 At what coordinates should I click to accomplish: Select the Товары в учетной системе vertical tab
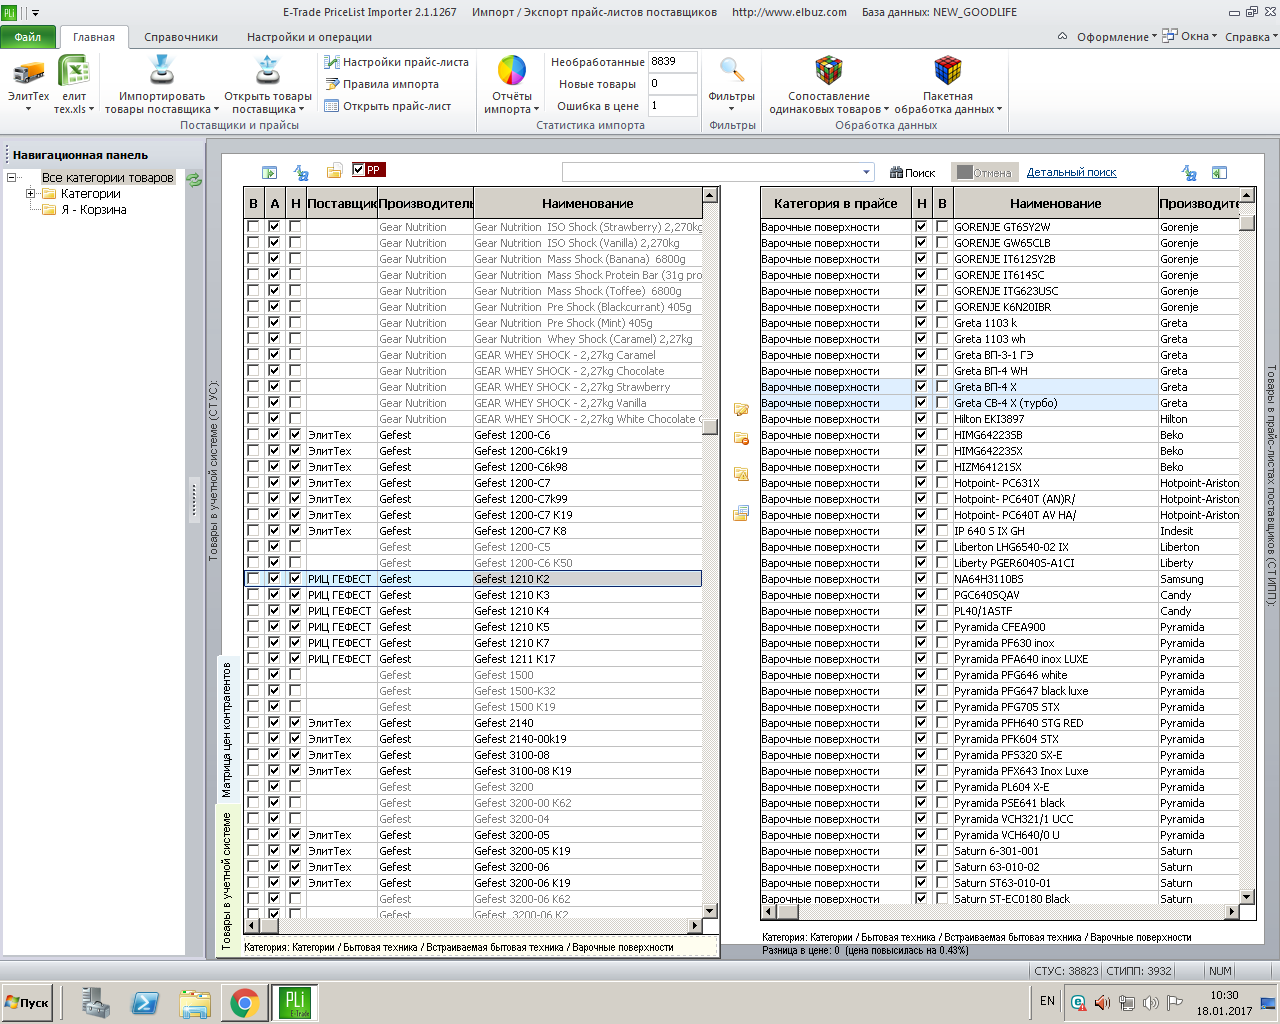pyautogui.click(x=227, y=880)
